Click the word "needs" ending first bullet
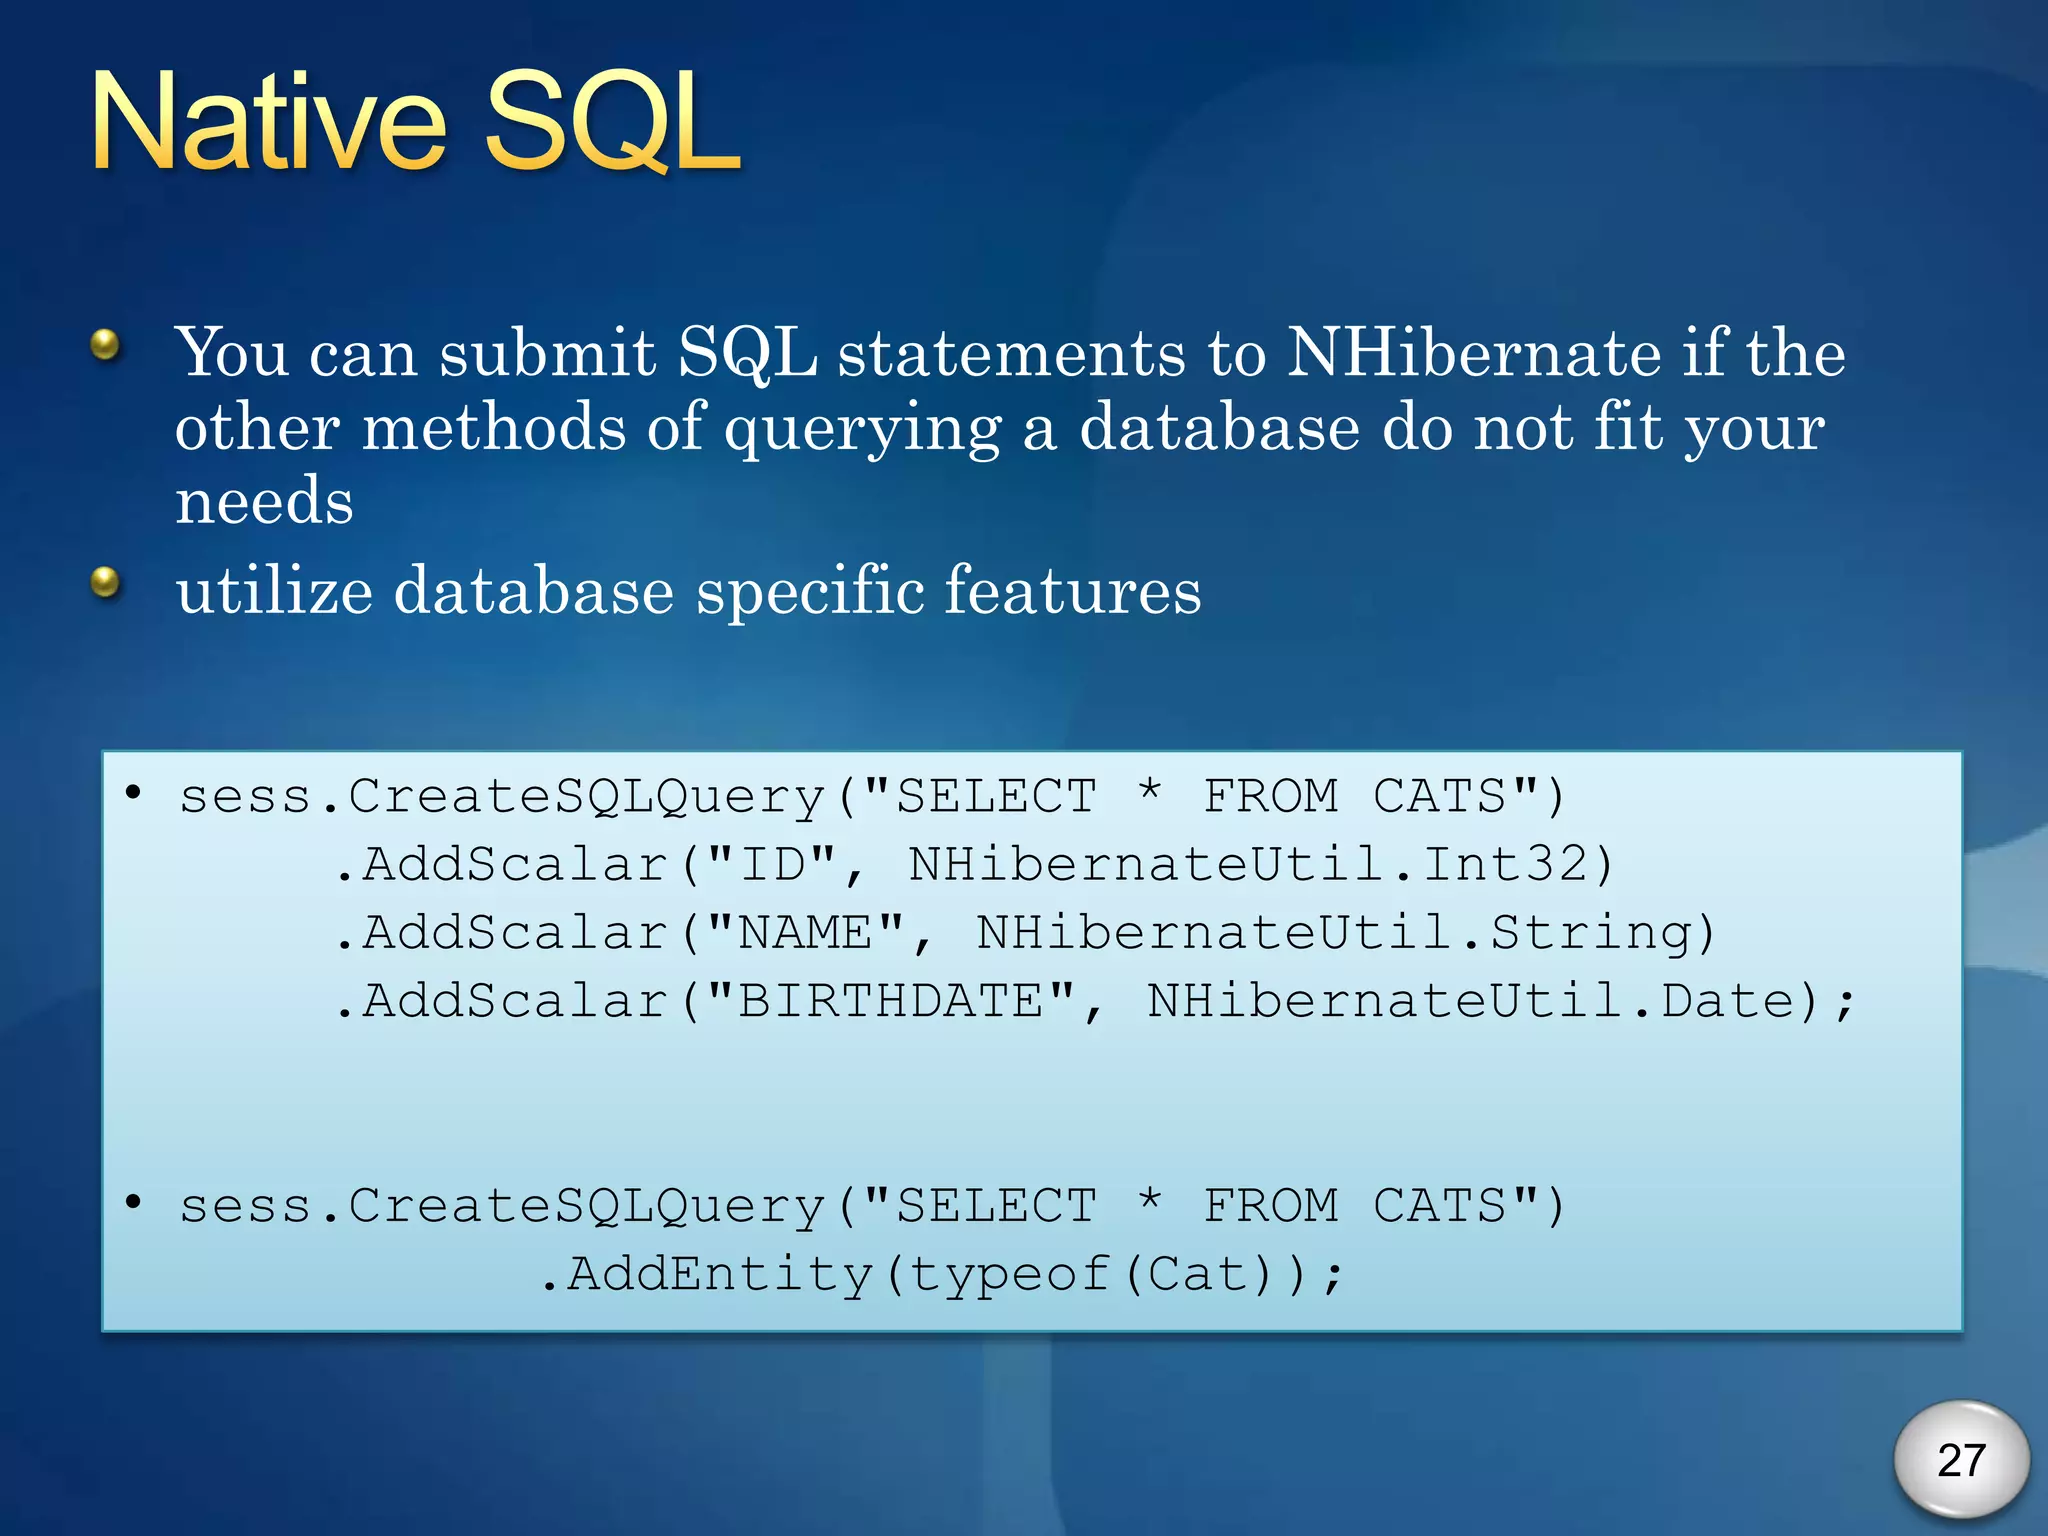The width and height of the screenshot is (2048, 1536). point(264,500)
